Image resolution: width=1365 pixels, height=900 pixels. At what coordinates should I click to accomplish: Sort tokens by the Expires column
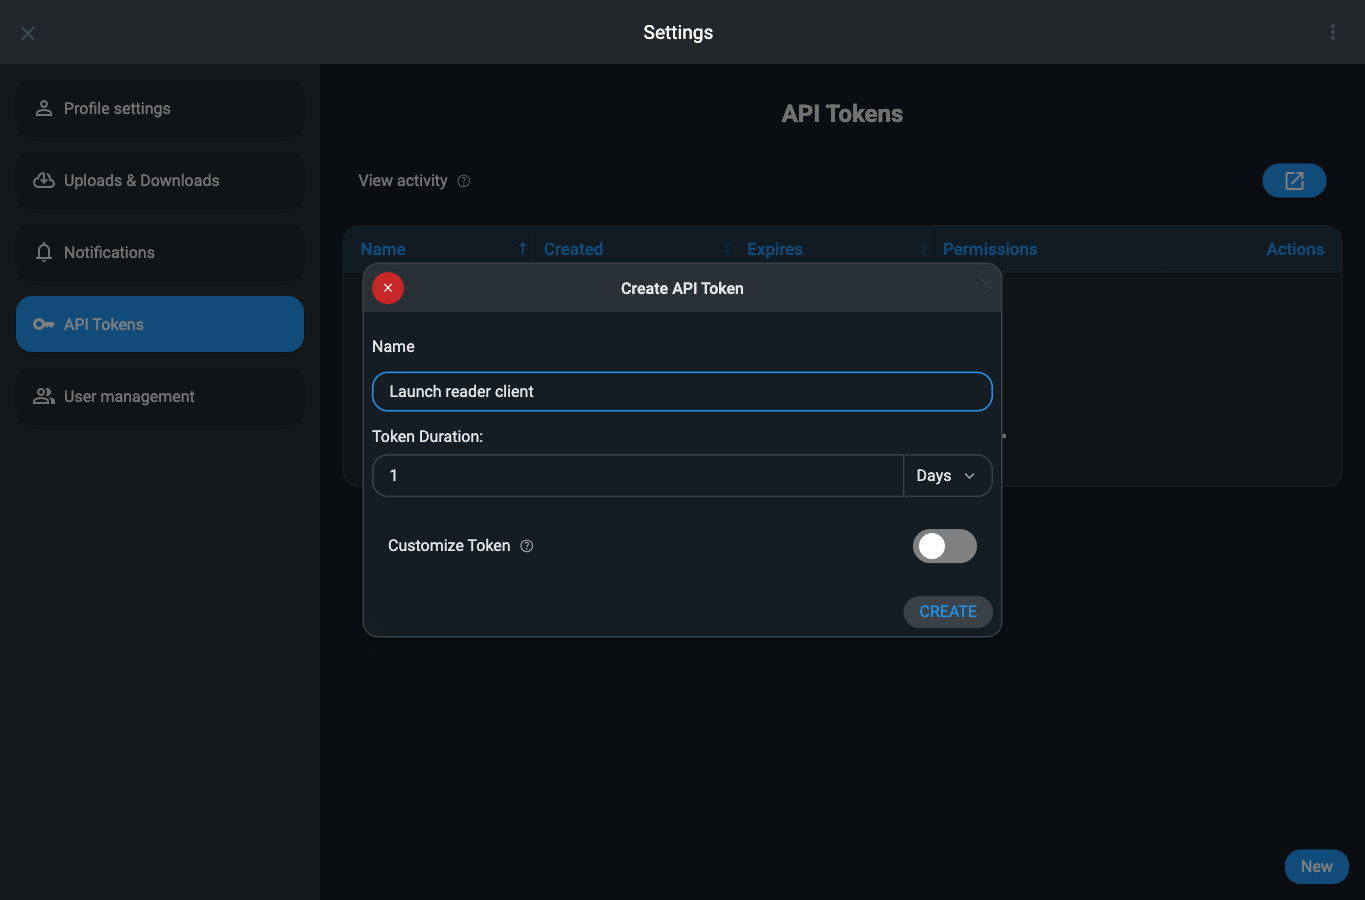(x=775, y=249)
